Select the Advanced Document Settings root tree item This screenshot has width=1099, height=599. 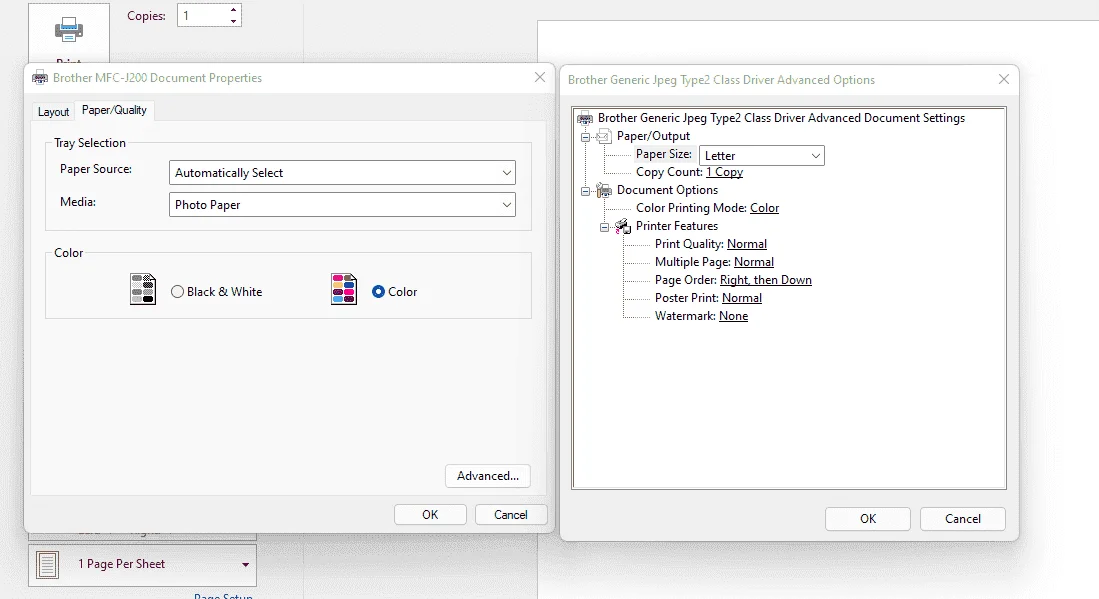pyautogui.click(x=781, y=118)
